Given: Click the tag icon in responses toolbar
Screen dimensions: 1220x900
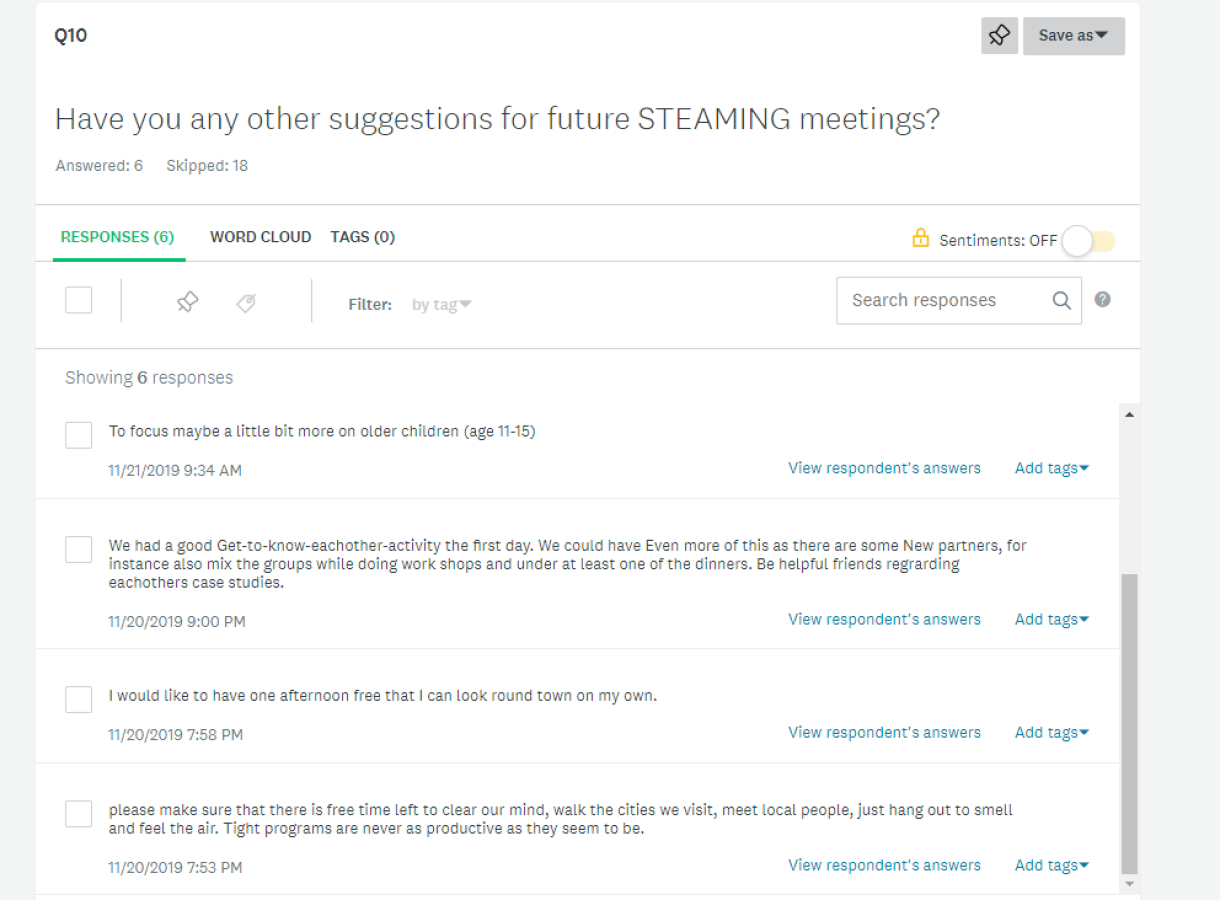Looking at the screenshot, I should tap(246, 303).
